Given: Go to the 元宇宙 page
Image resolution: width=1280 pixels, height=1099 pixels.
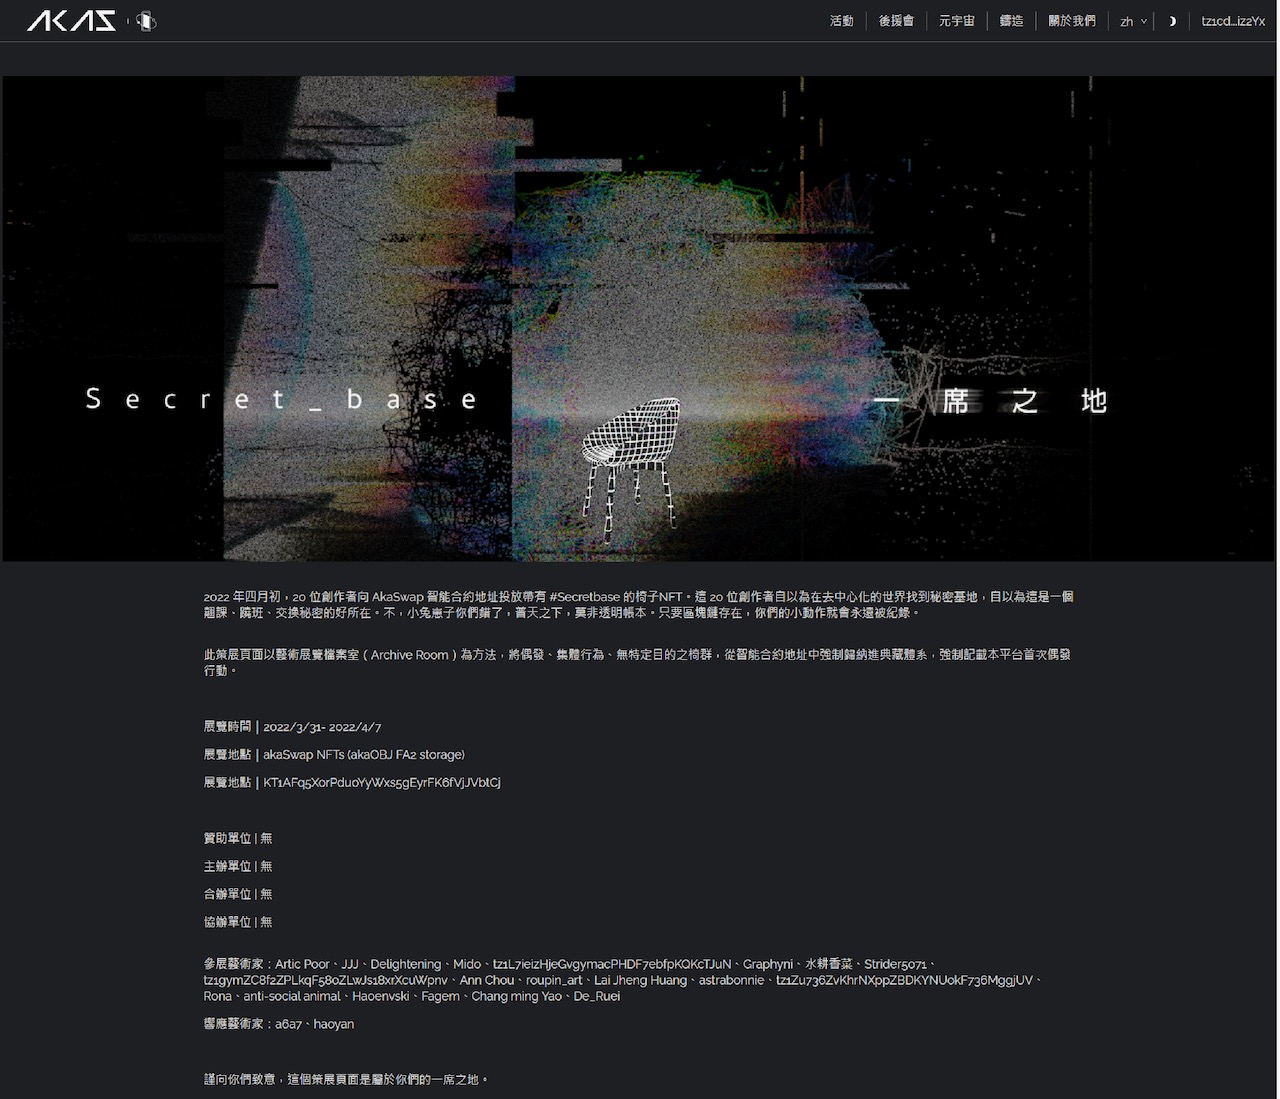Looking at the screenshot, I should coord(956,21).
